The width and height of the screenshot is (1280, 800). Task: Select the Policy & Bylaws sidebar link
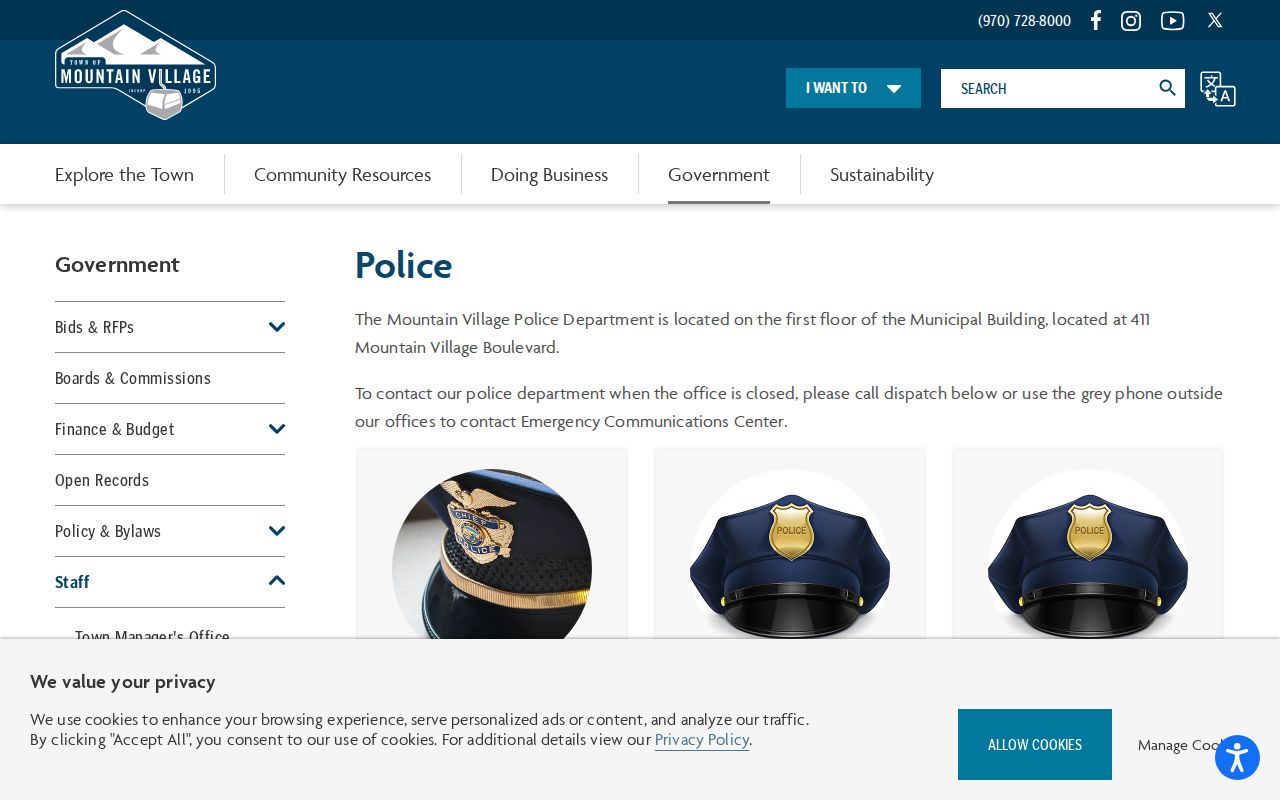[108, 531]
